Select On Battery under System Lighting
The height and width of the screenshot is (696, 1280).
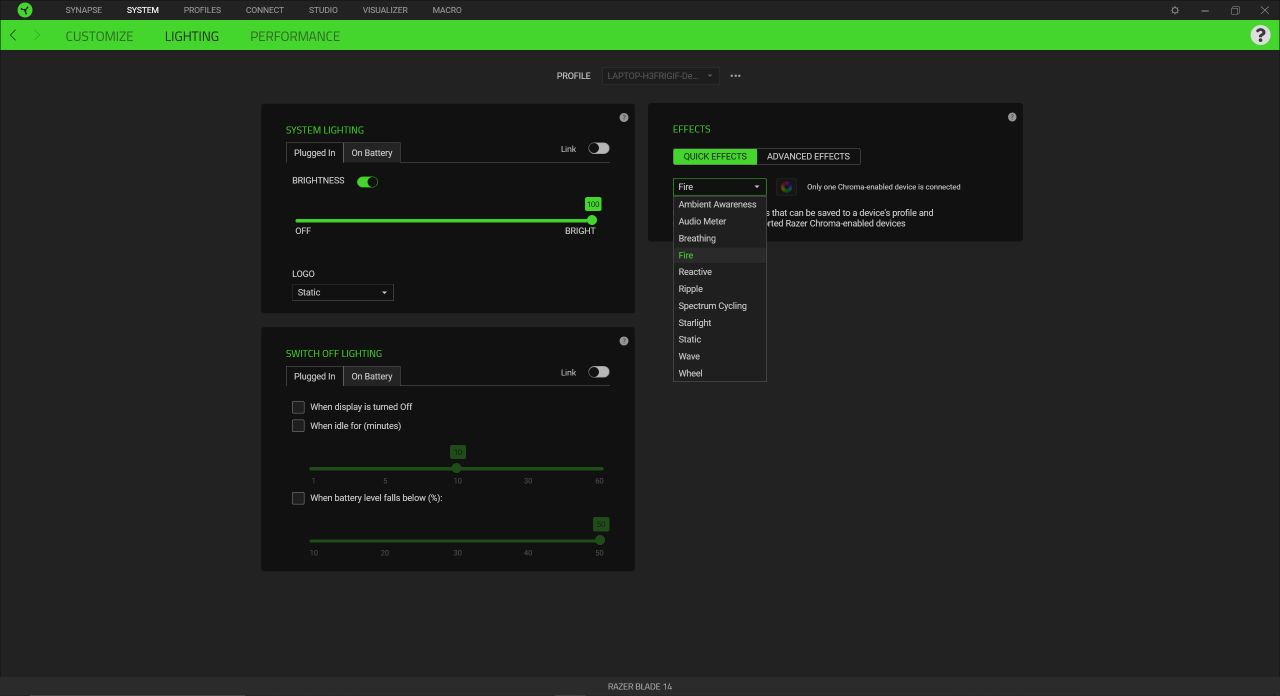[371, 153]
